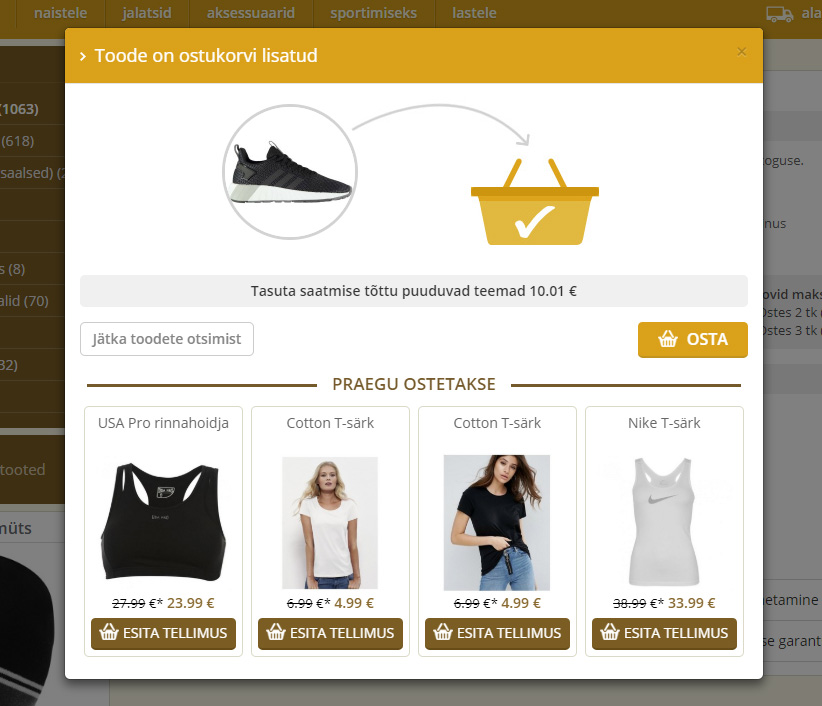Screen dimensions: 822x706
Task: Click the delivery truck icon in header
Action: [x=780, y=14]
